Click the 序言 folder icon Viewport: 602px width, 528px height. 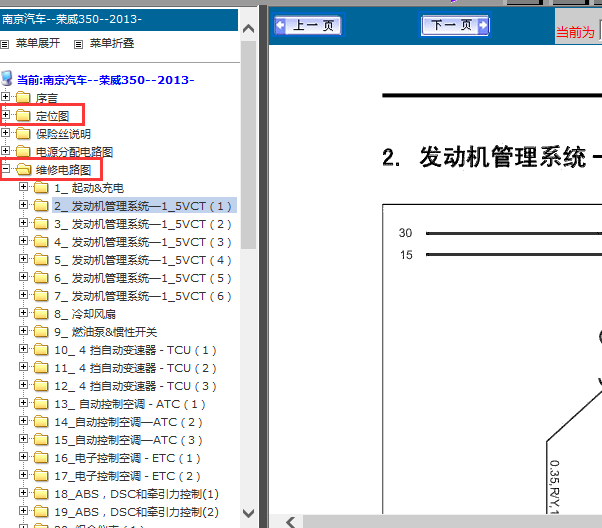23,97
